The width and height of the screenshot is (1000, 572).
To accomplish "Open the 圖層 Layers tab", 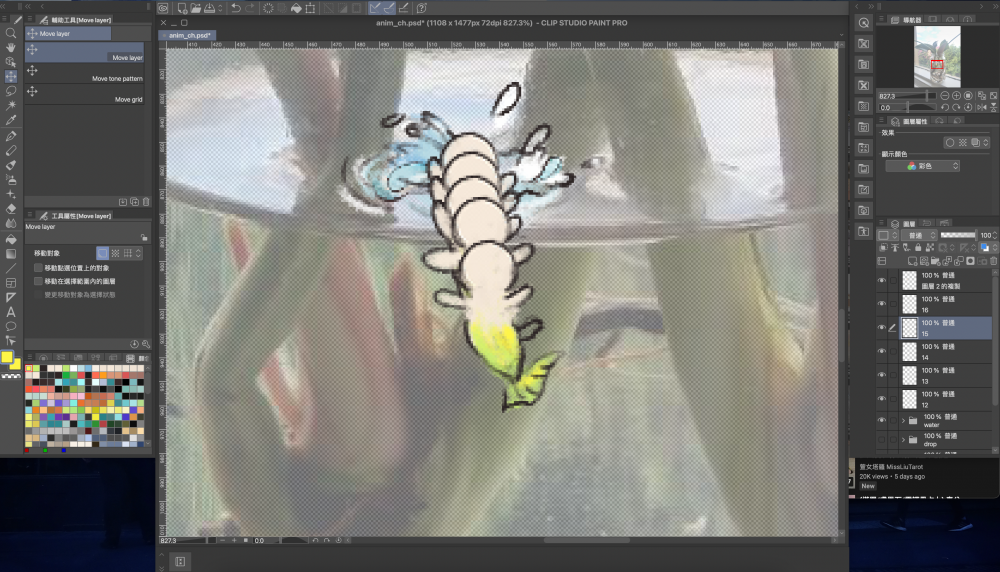I will point(903,224).
